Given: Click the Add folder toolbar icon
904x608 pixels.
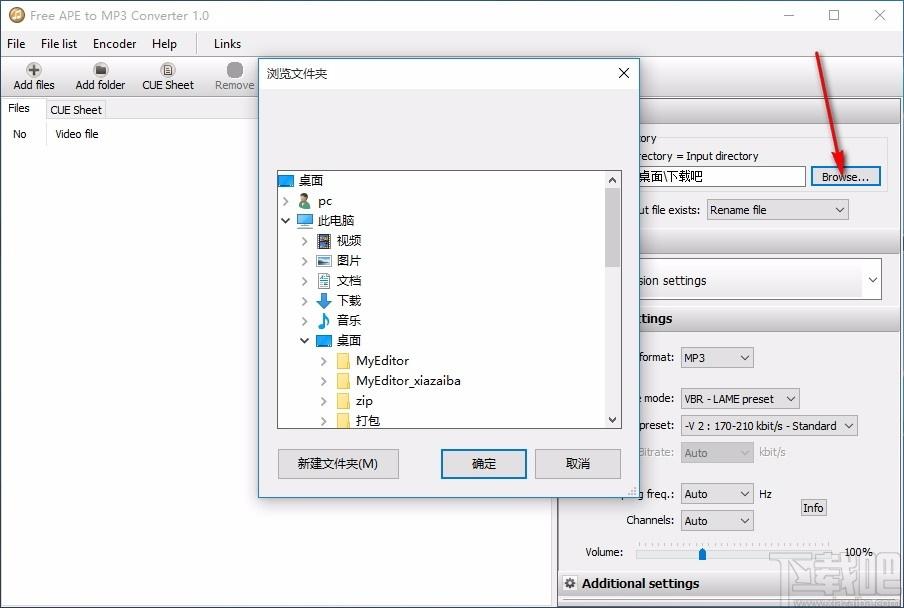Looking at the screenshot, I should pos(100,70).
